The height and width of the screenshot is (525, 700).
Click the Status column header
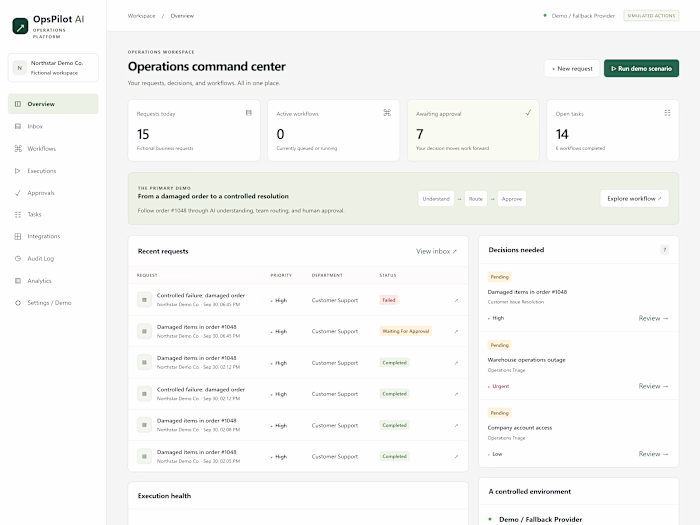click(x=388, y=275)
